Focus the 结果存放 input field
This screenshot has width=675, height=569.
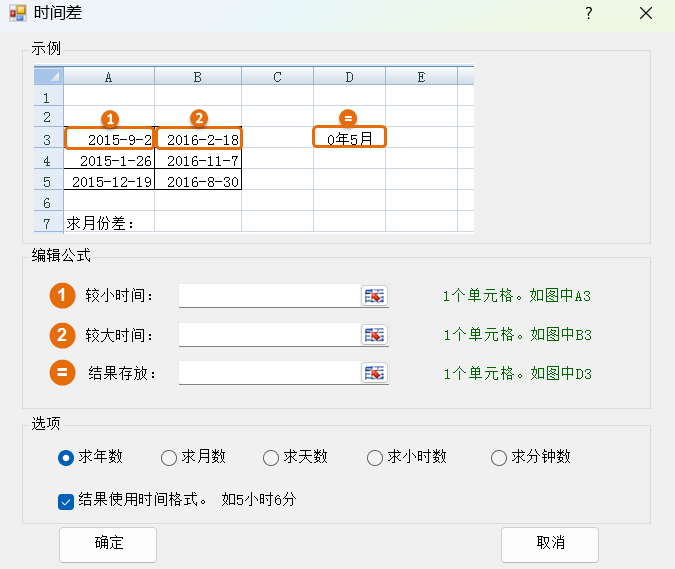[x=269, y=373]
